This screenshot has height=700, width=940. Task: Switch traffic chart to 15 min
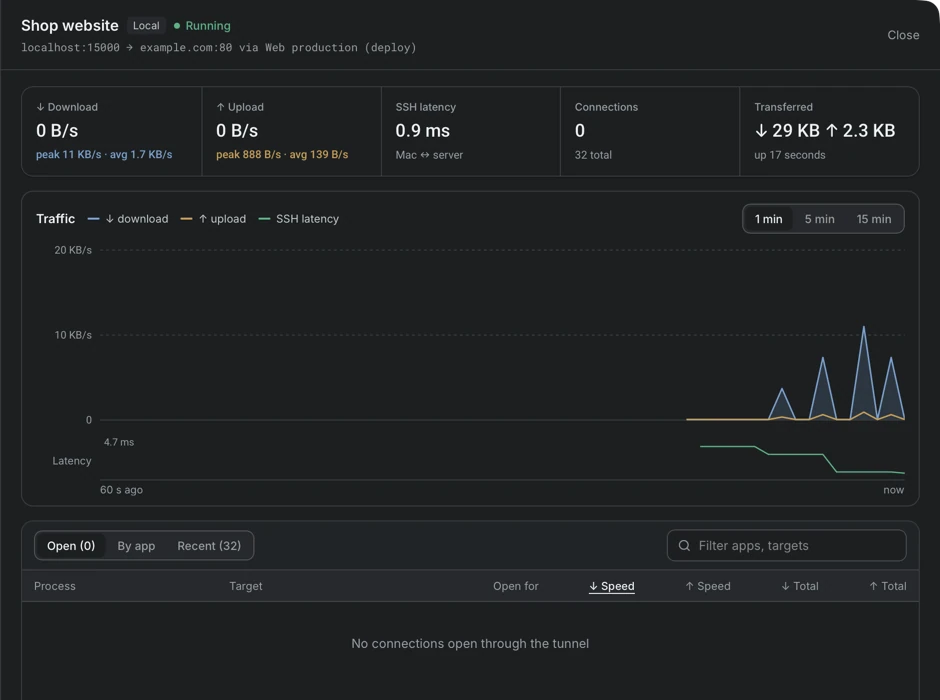(873, 219)
